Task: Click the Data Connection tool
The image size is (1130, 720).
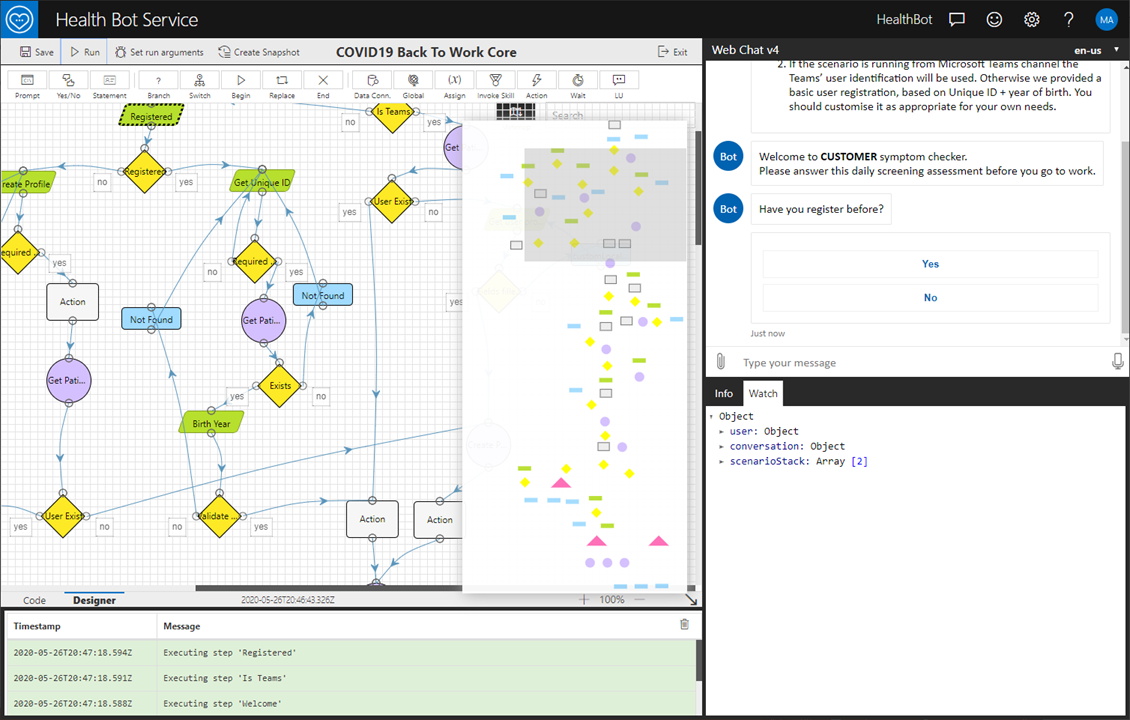Action: click(372, 80)
